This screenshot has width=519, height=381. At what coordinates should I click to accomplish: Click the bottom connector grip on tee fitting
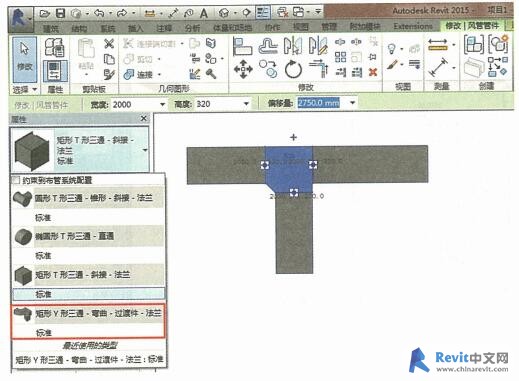294,192
